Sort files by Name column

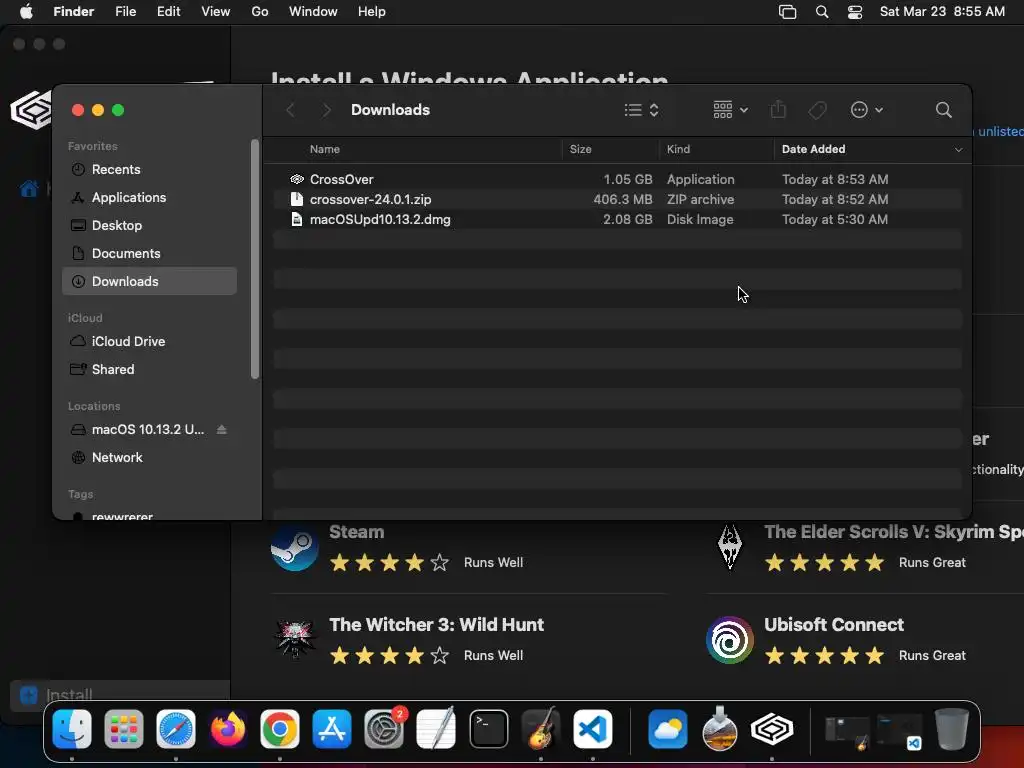pyautogui.click(x=325, y=150)
